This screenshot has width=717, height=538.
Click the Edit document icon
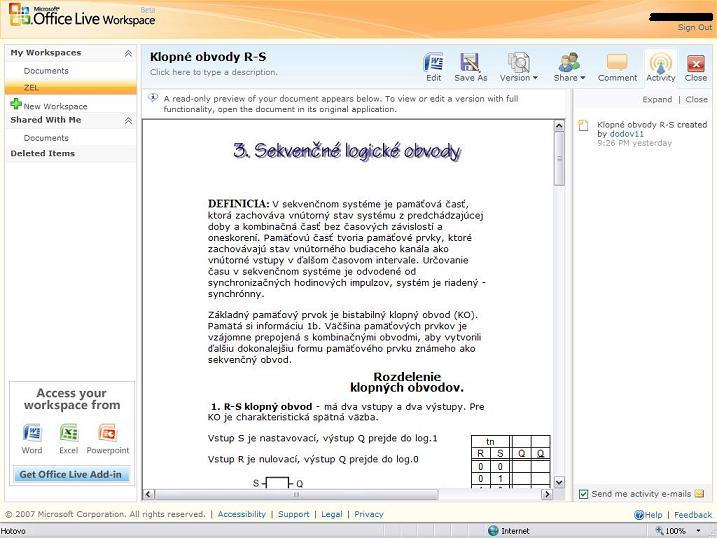433,64
